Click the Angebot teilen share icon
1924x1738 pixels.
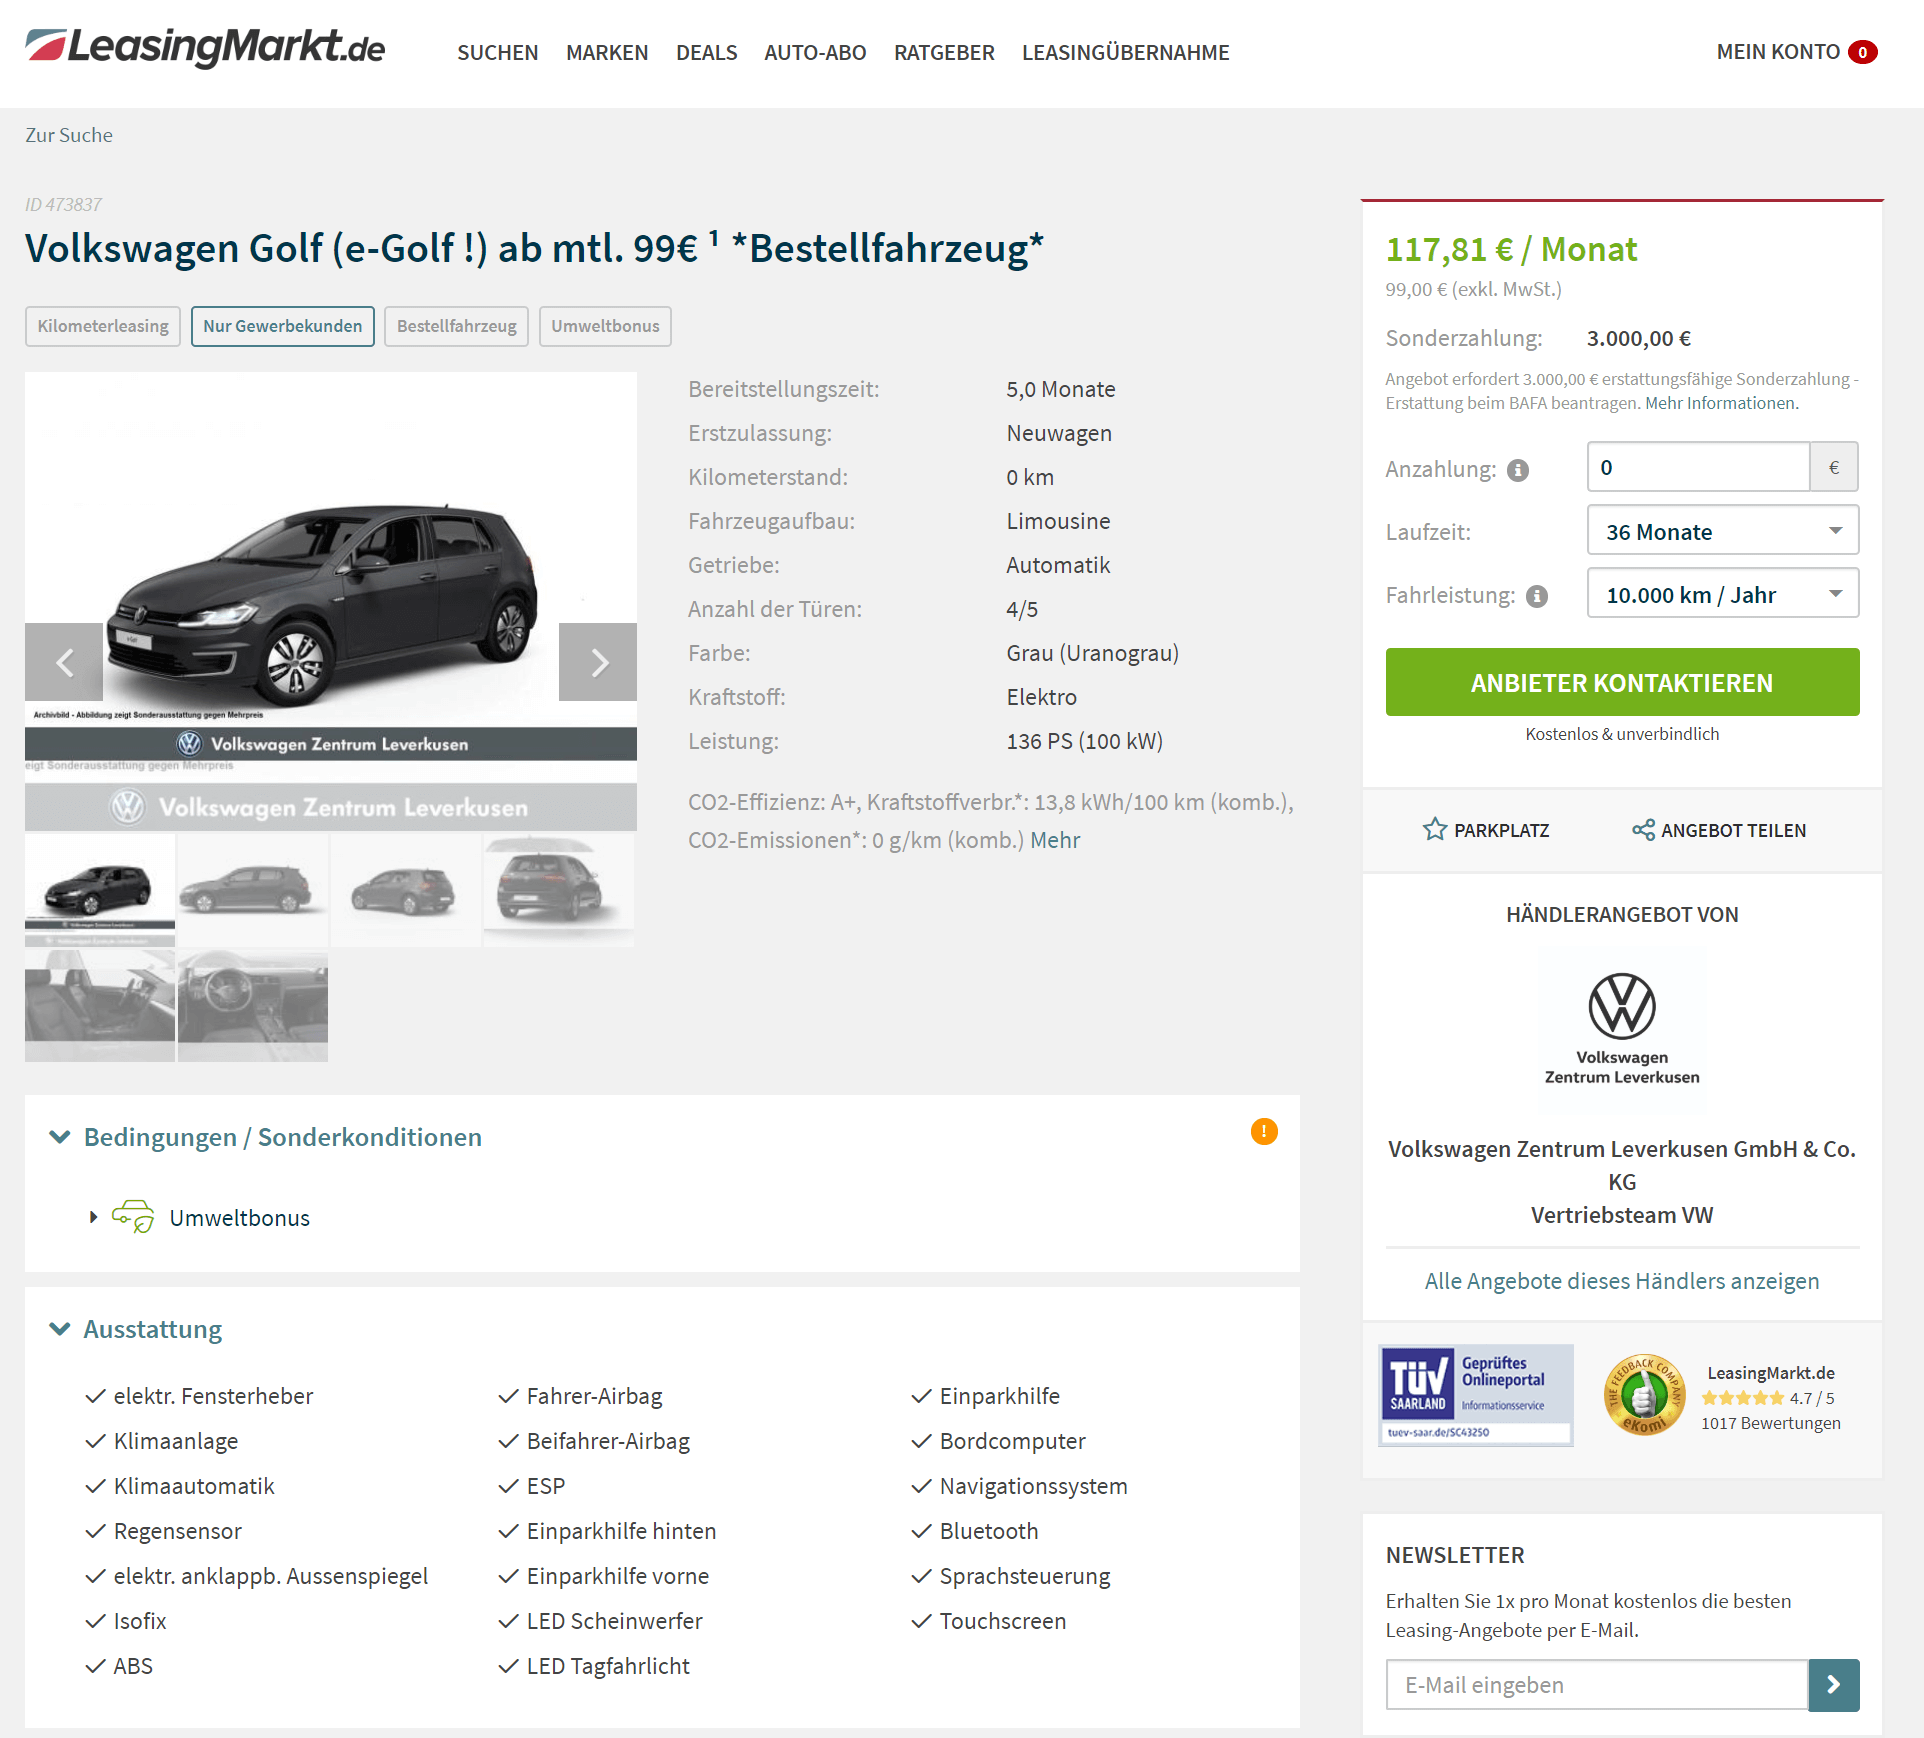tap(1643, 830)
